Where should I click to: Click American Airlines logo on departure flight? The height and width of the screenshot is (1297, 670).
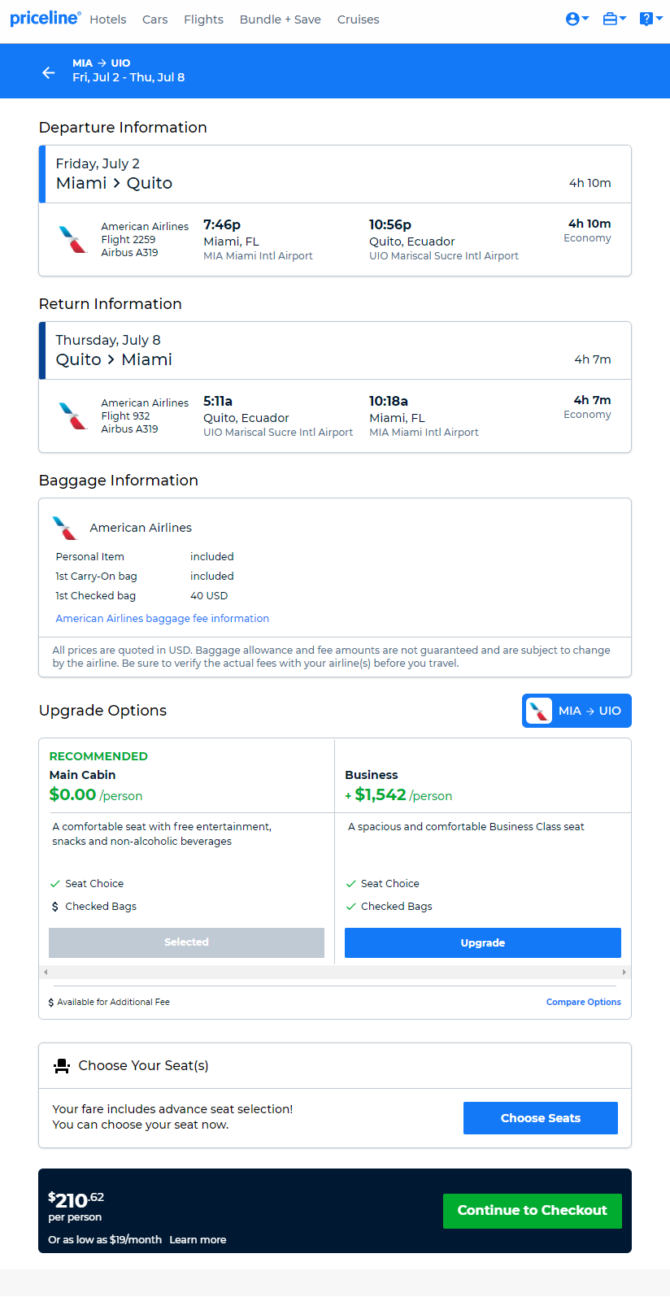(x=72, y=240)
